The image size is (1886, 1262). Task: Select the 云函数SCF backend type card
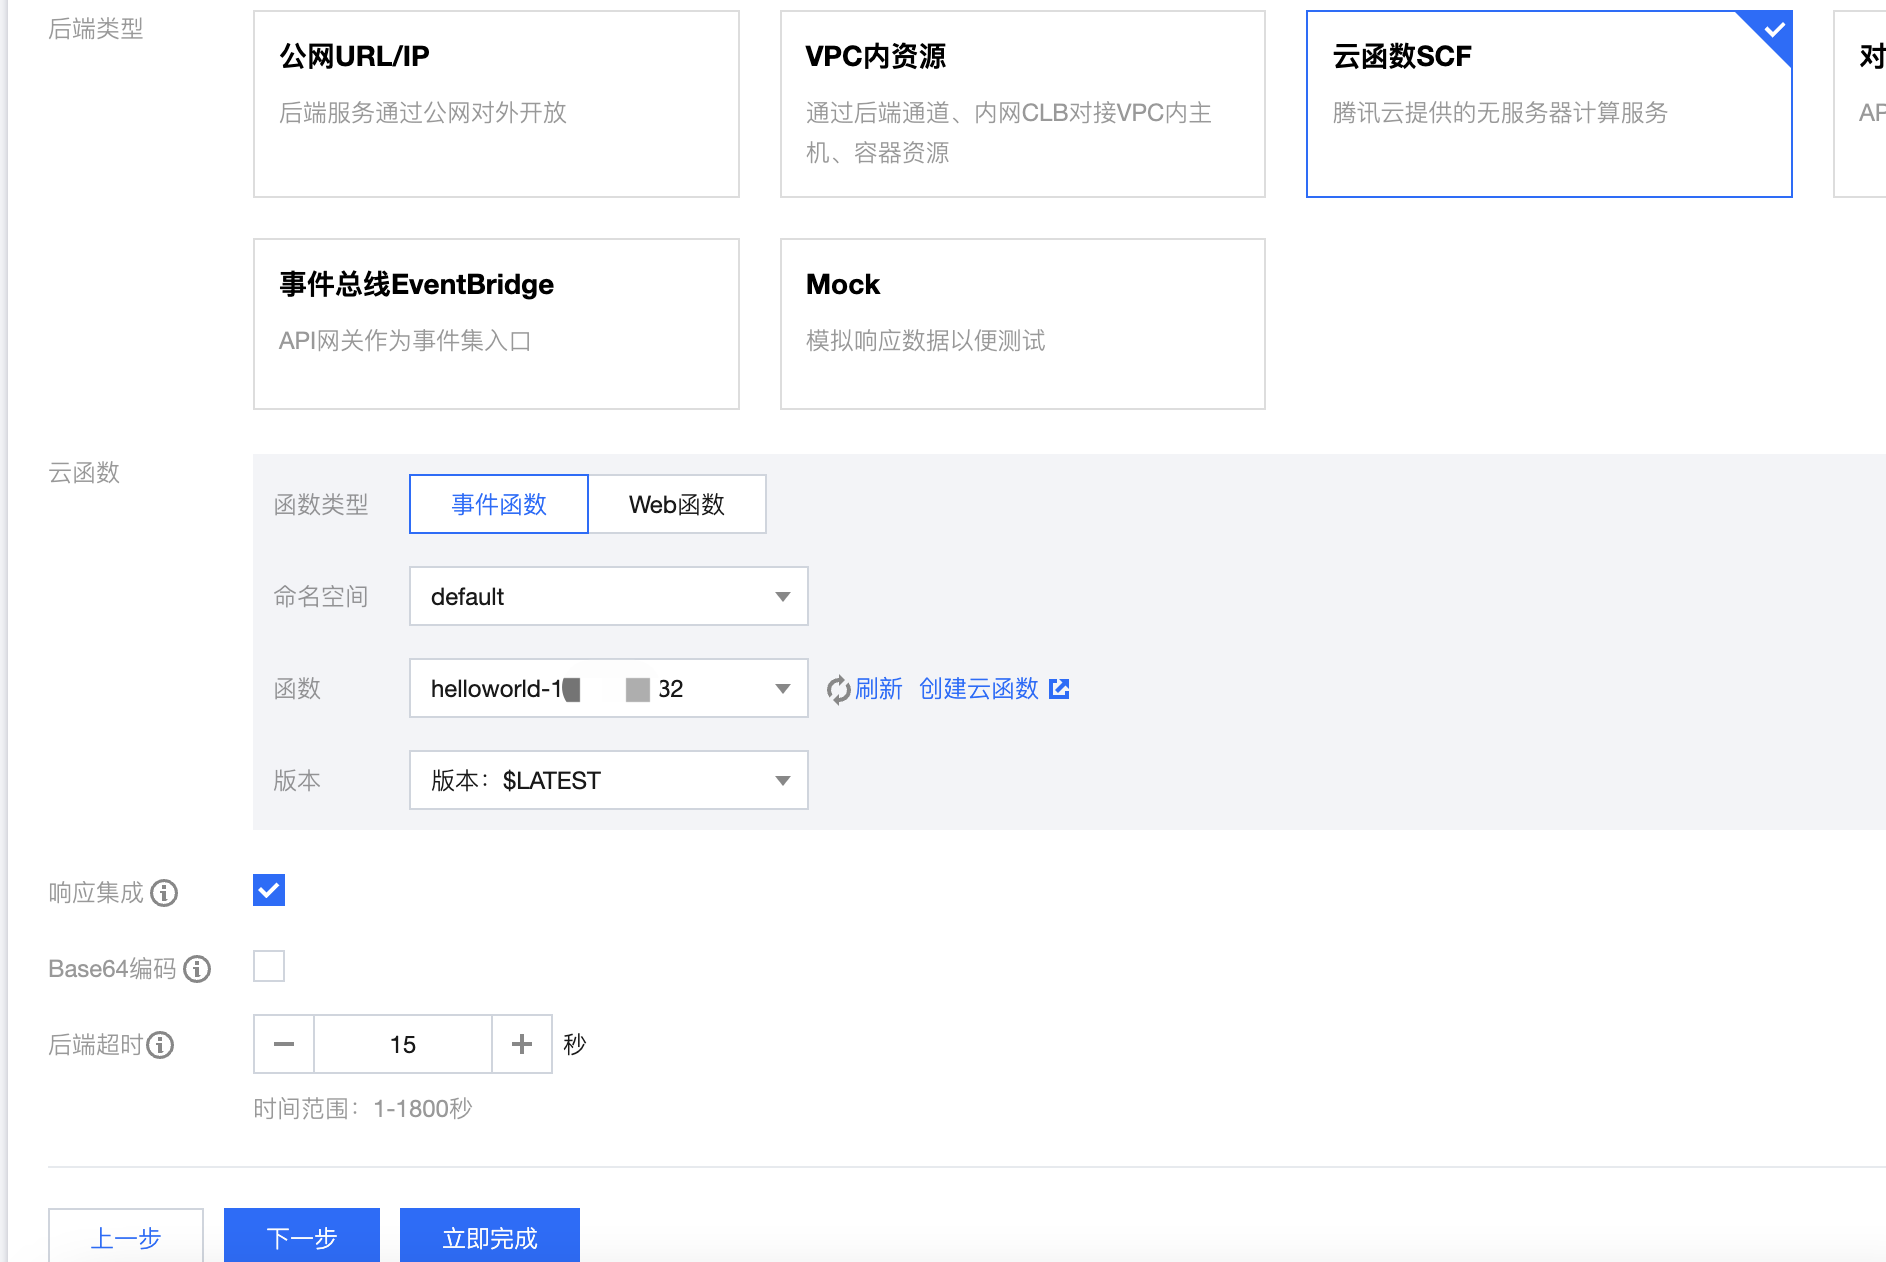coord(1548,104)
